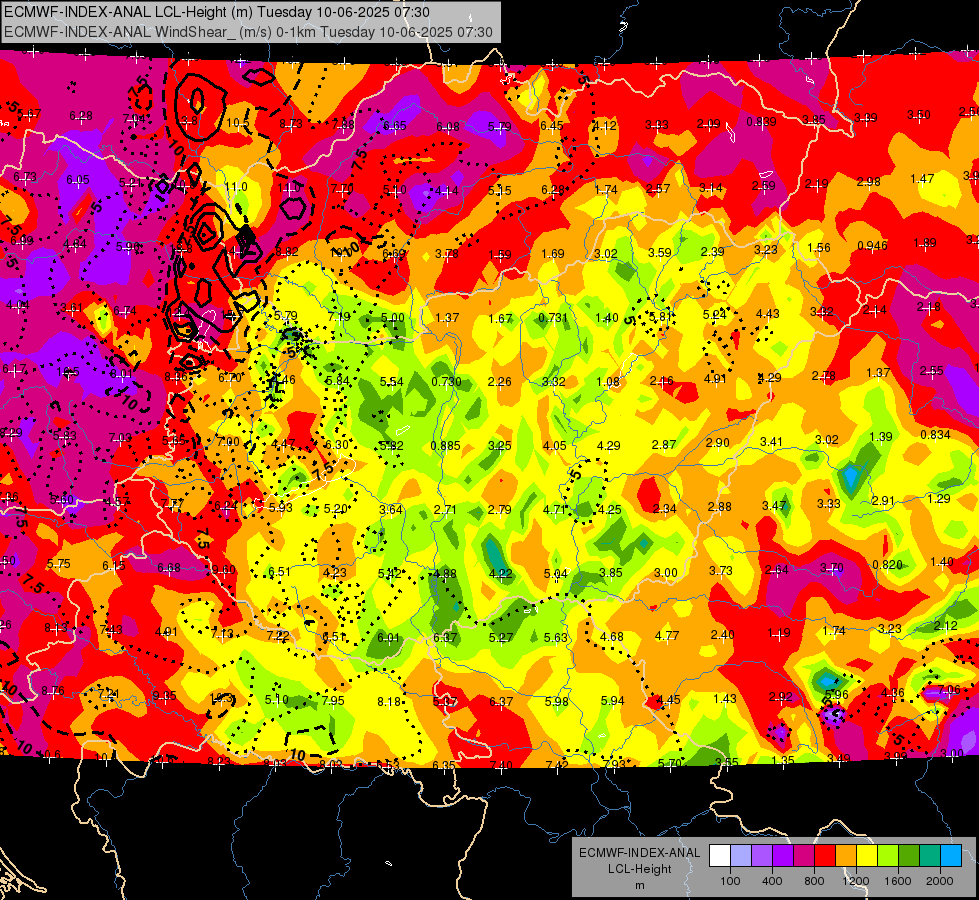979x900 pixels.
Task: Click the wind shear value 0.731
Action: [x=553, y=317]
